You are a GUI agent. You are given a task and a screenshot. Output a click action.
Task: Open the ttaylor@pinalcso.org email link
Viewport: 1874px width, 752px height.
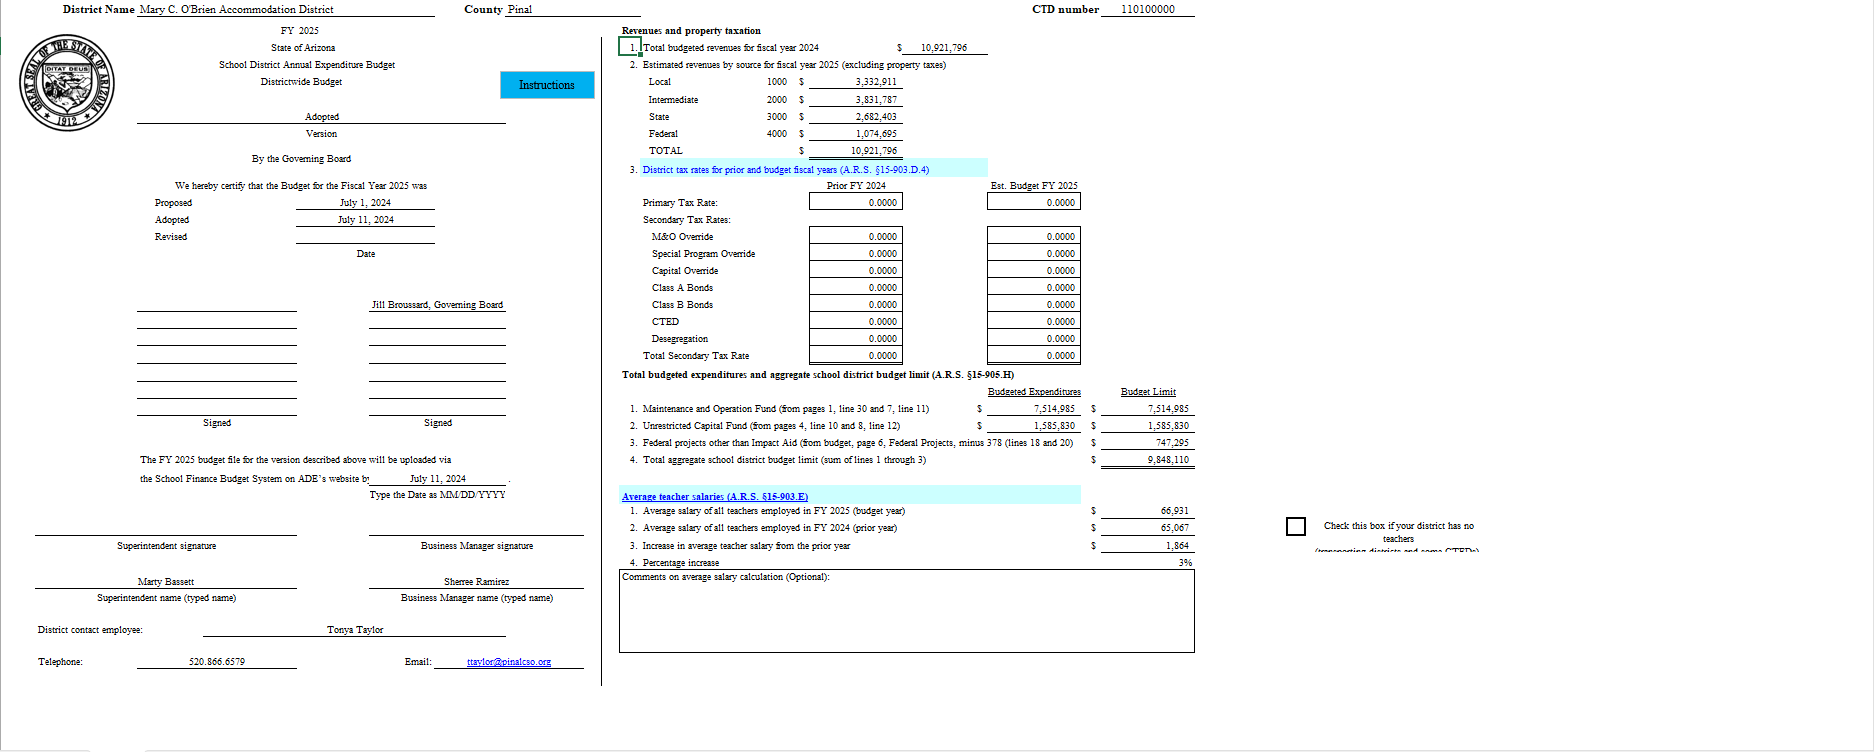(x=509, y=662)
